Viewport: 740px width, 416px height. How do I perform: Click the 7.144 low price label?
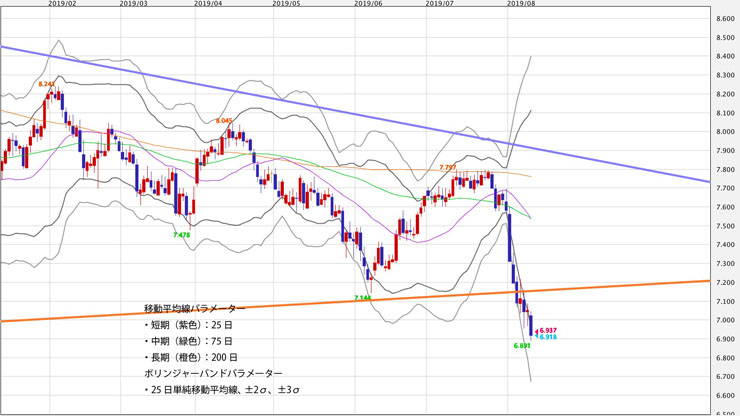(x=362, y=298)
